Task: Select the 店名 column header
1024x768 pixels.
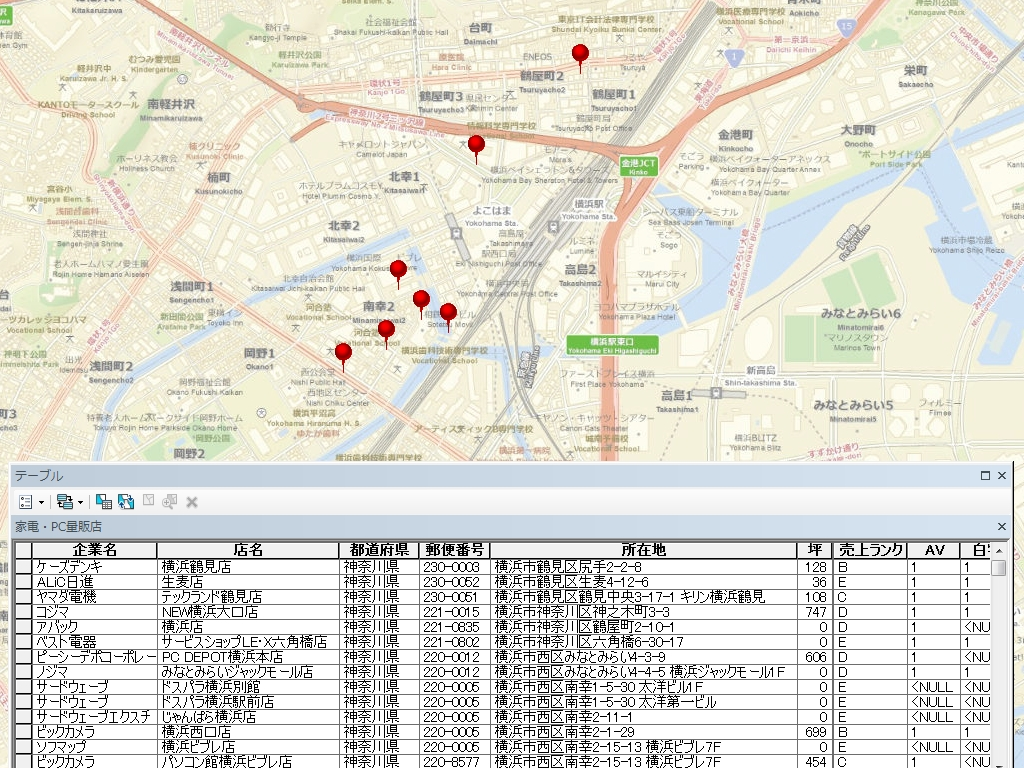Action: click(248, 550)
